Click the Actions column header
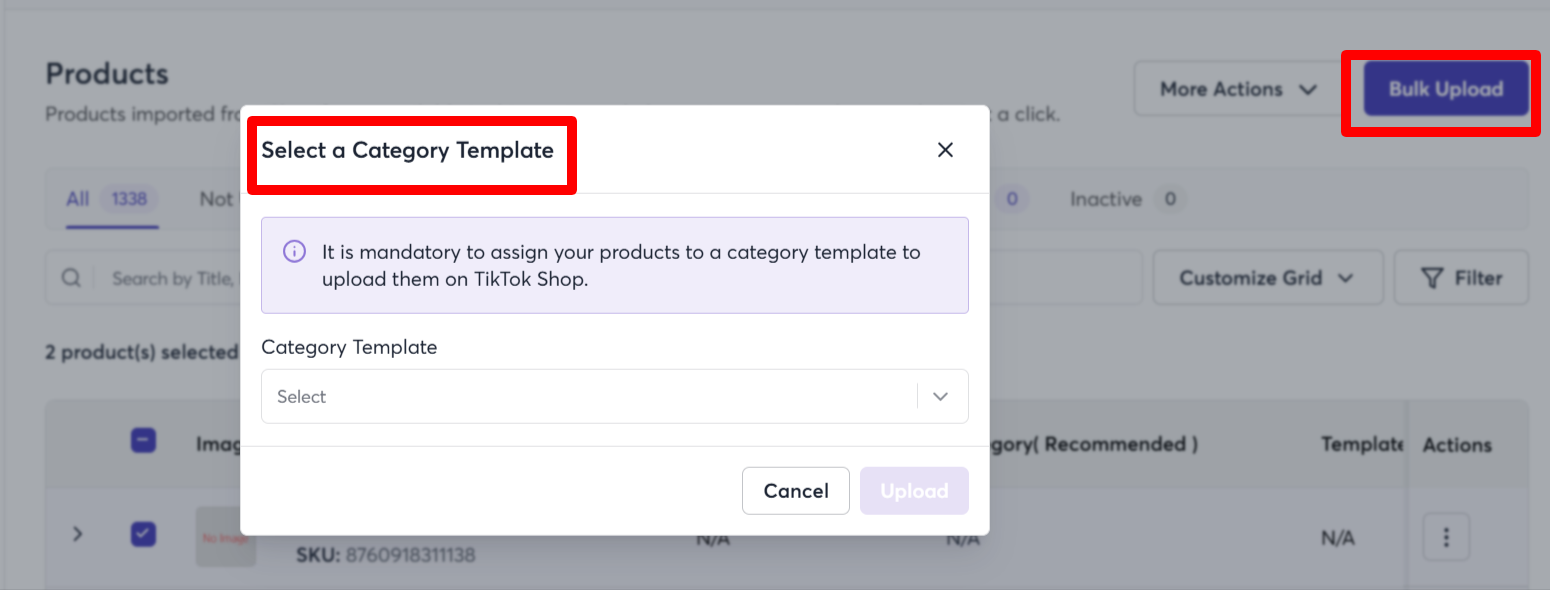Image resolution: width=1550 pixels, height=590 pixels. (1457, 445)
